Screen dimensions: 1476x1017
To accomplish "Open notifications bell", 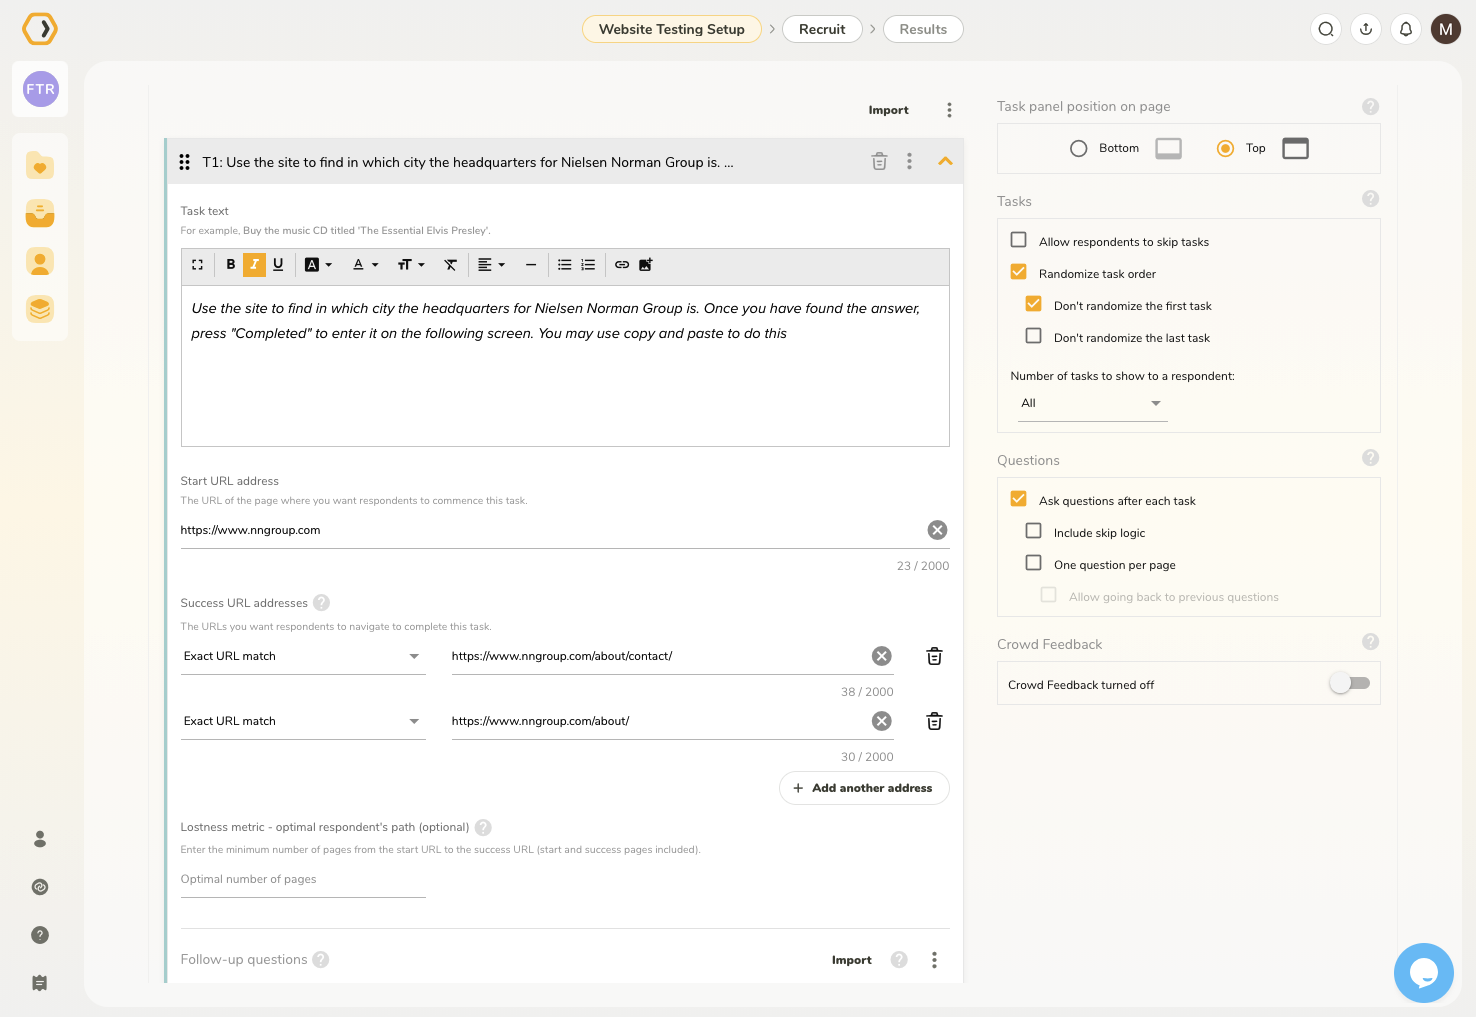I will click(x=1406, y=29).
